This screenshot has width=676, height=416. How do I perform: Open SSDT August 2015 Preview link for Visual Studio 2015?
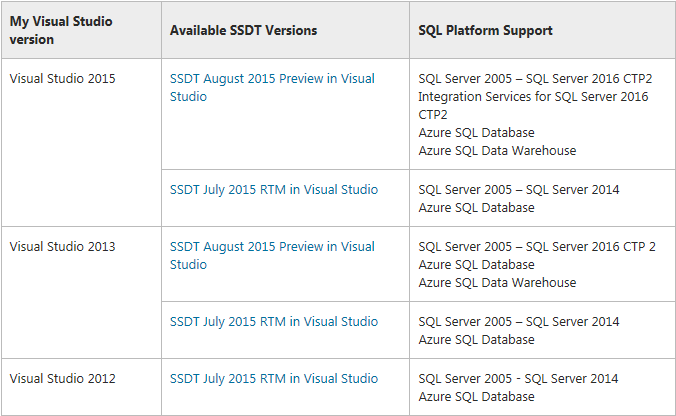click(x=272, y=88)
